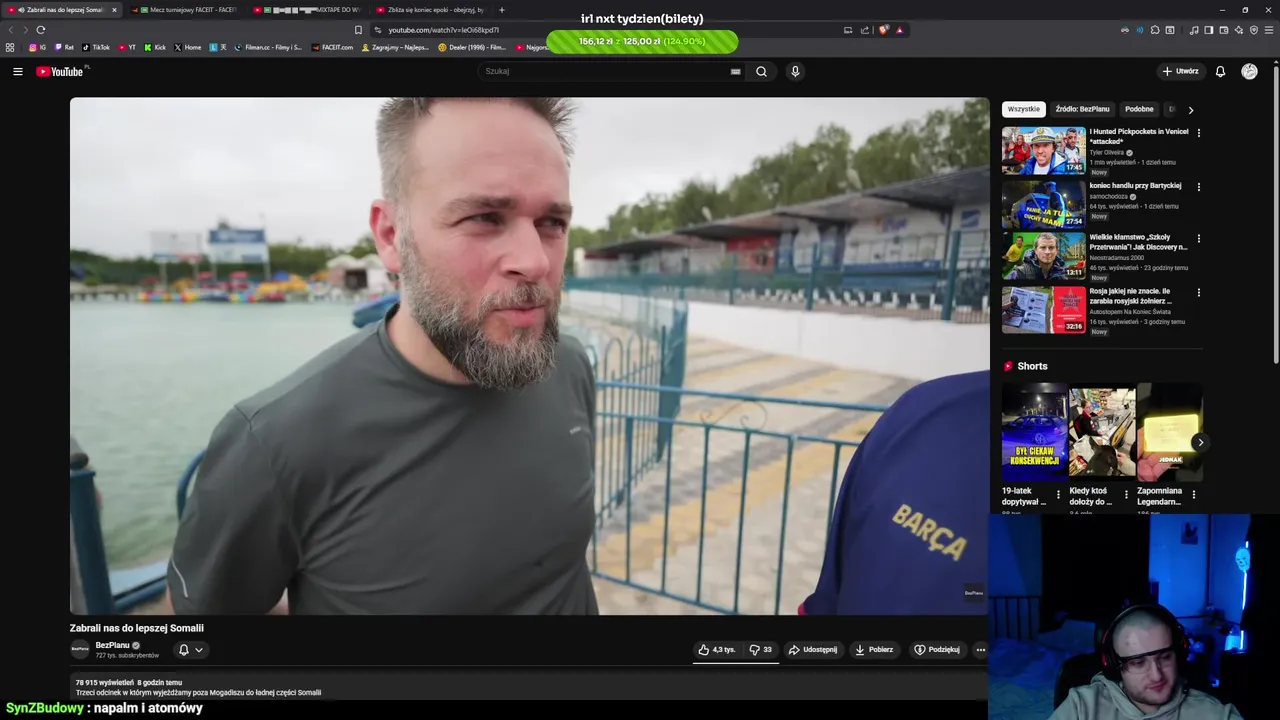This screenshot has height=720, width=1280.
Task: Switch to Zbliża się koniec epoki tab
Action: tap(428, 10)
